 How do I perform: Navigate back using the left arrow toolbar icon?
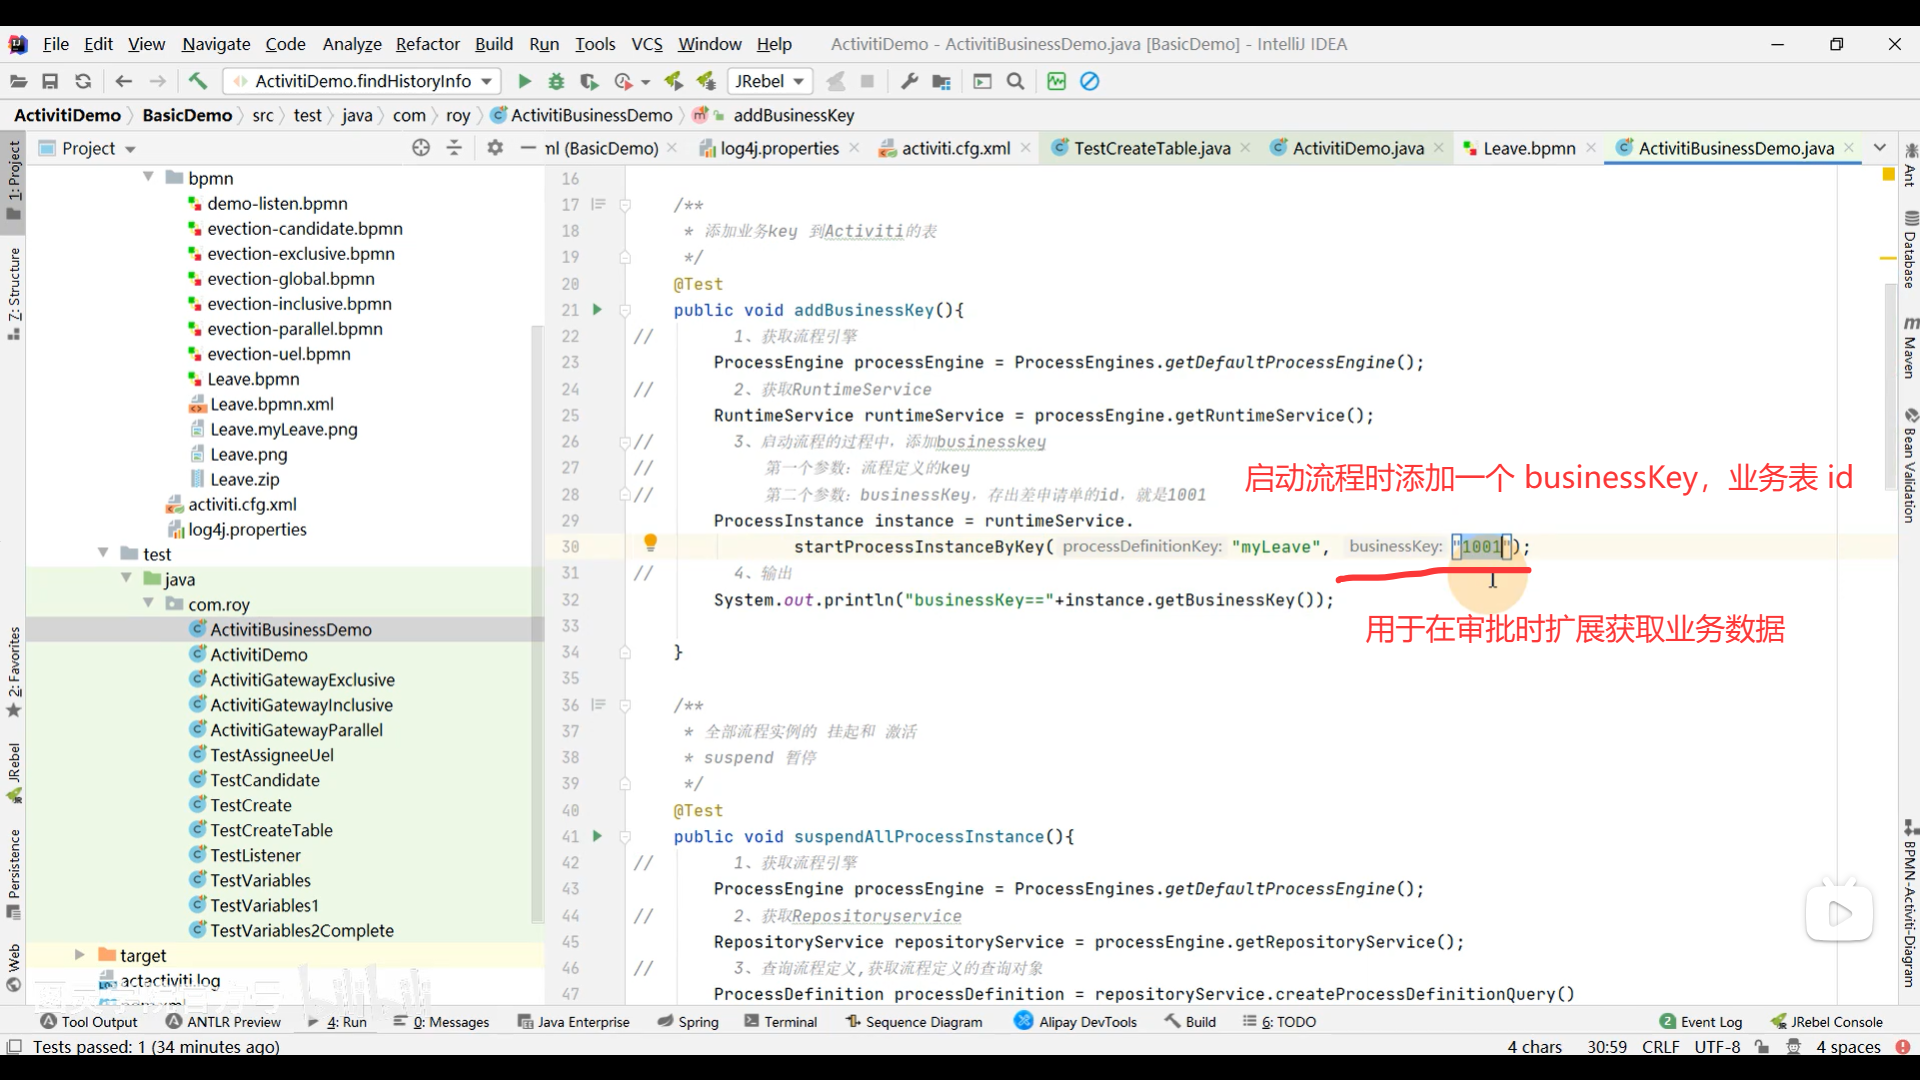click(122, 81)
